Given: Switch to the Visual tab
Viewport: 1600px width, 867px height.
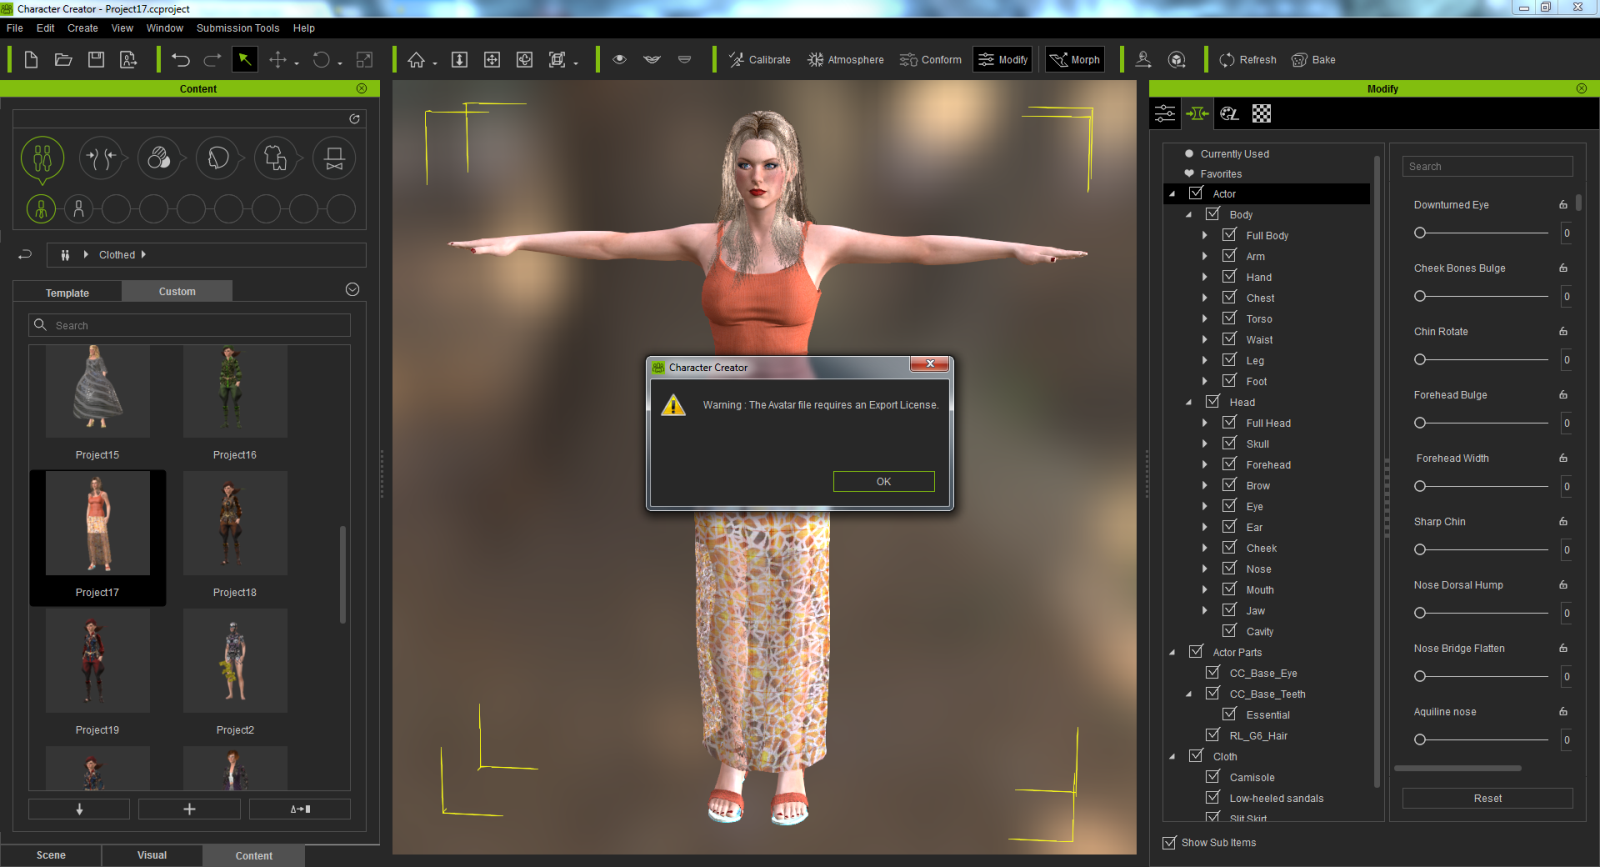Looking at the screenshot, I should [x=152, y=855].
